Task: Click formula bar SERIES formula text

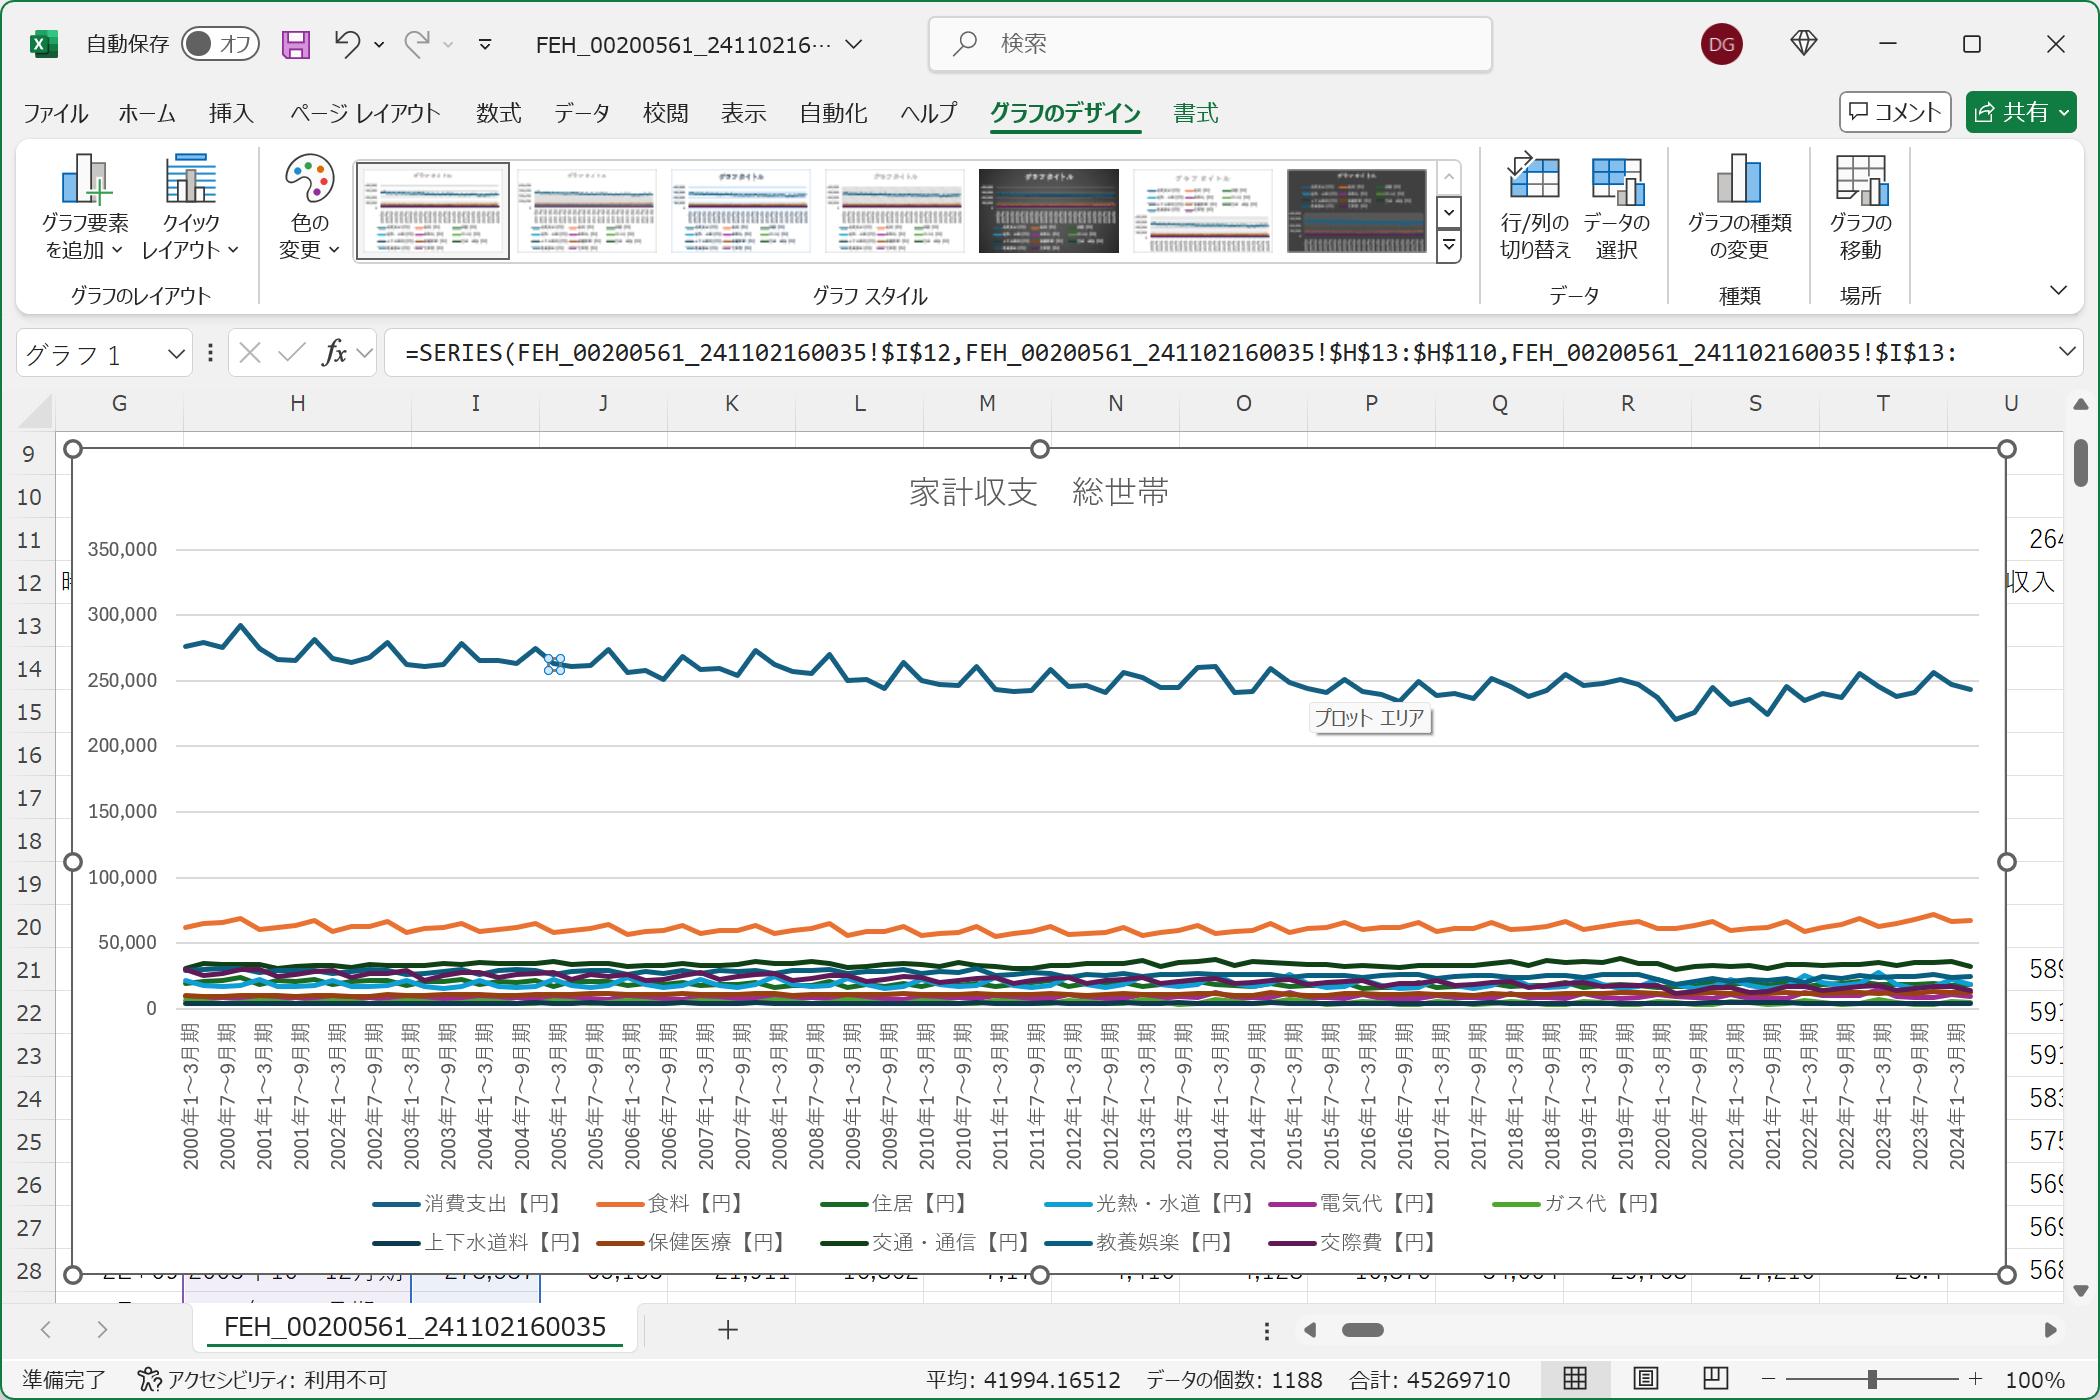Action: [x=1180, y=353]
